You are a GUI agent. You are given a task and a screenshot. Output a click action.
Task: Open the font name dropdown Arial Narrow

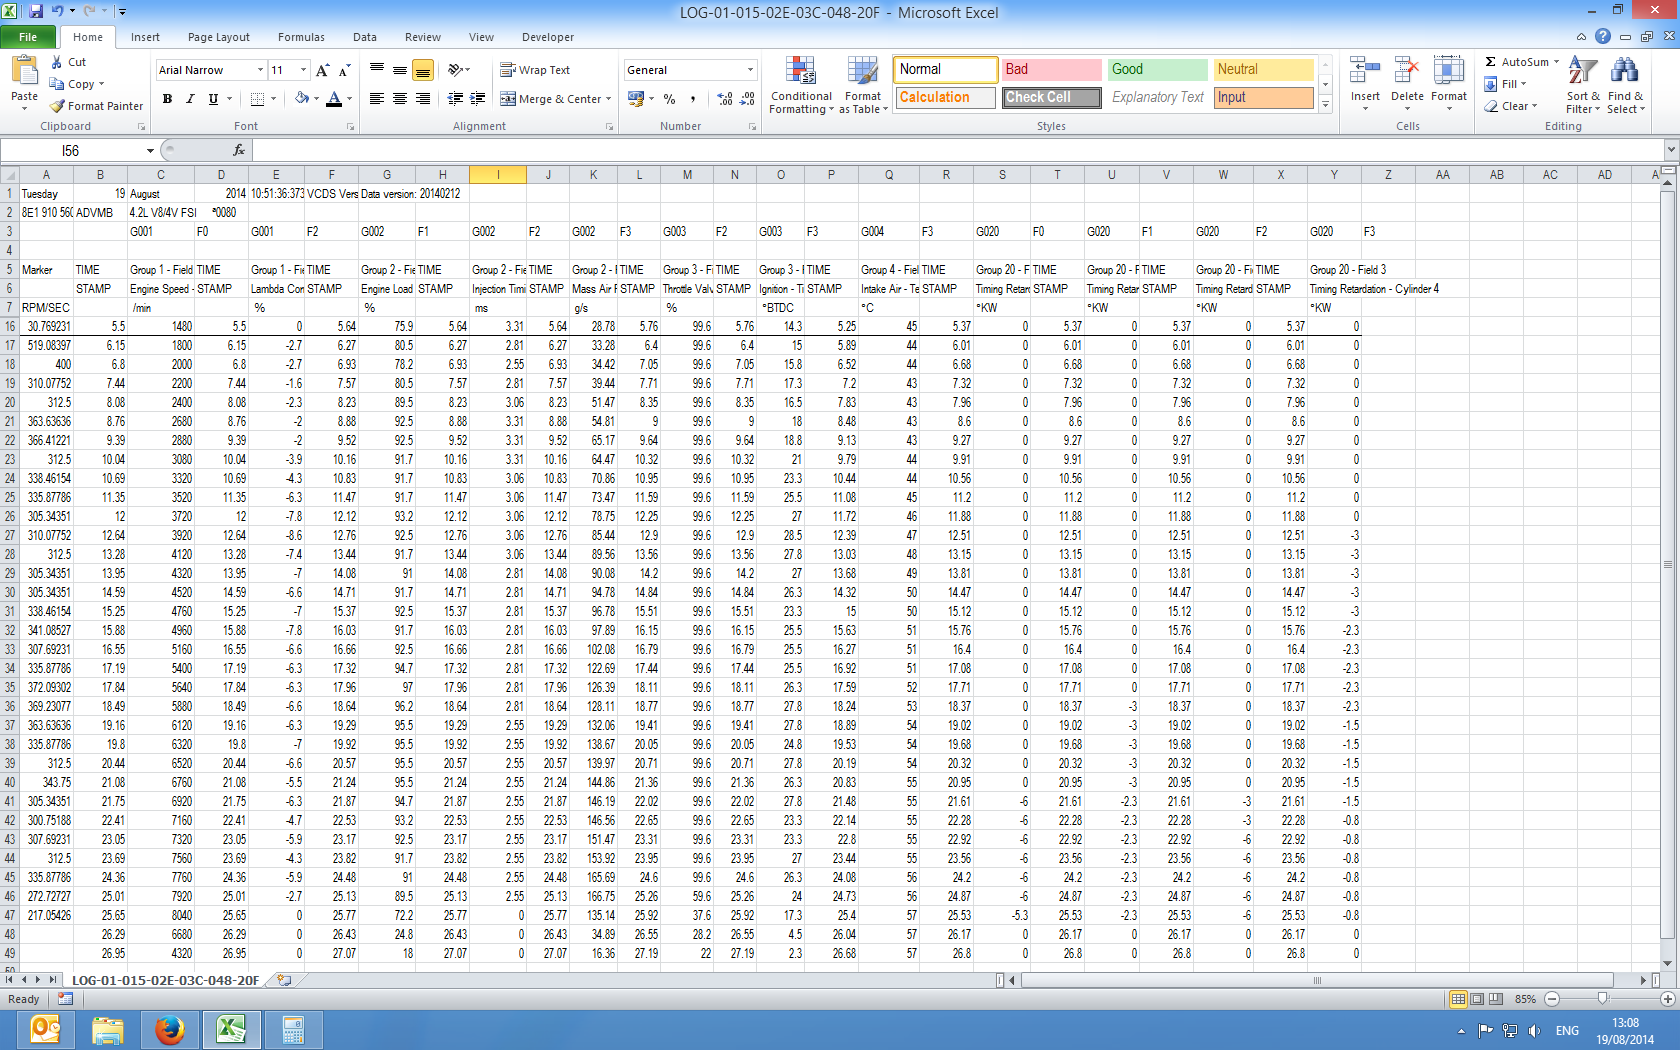click(260, 70)
